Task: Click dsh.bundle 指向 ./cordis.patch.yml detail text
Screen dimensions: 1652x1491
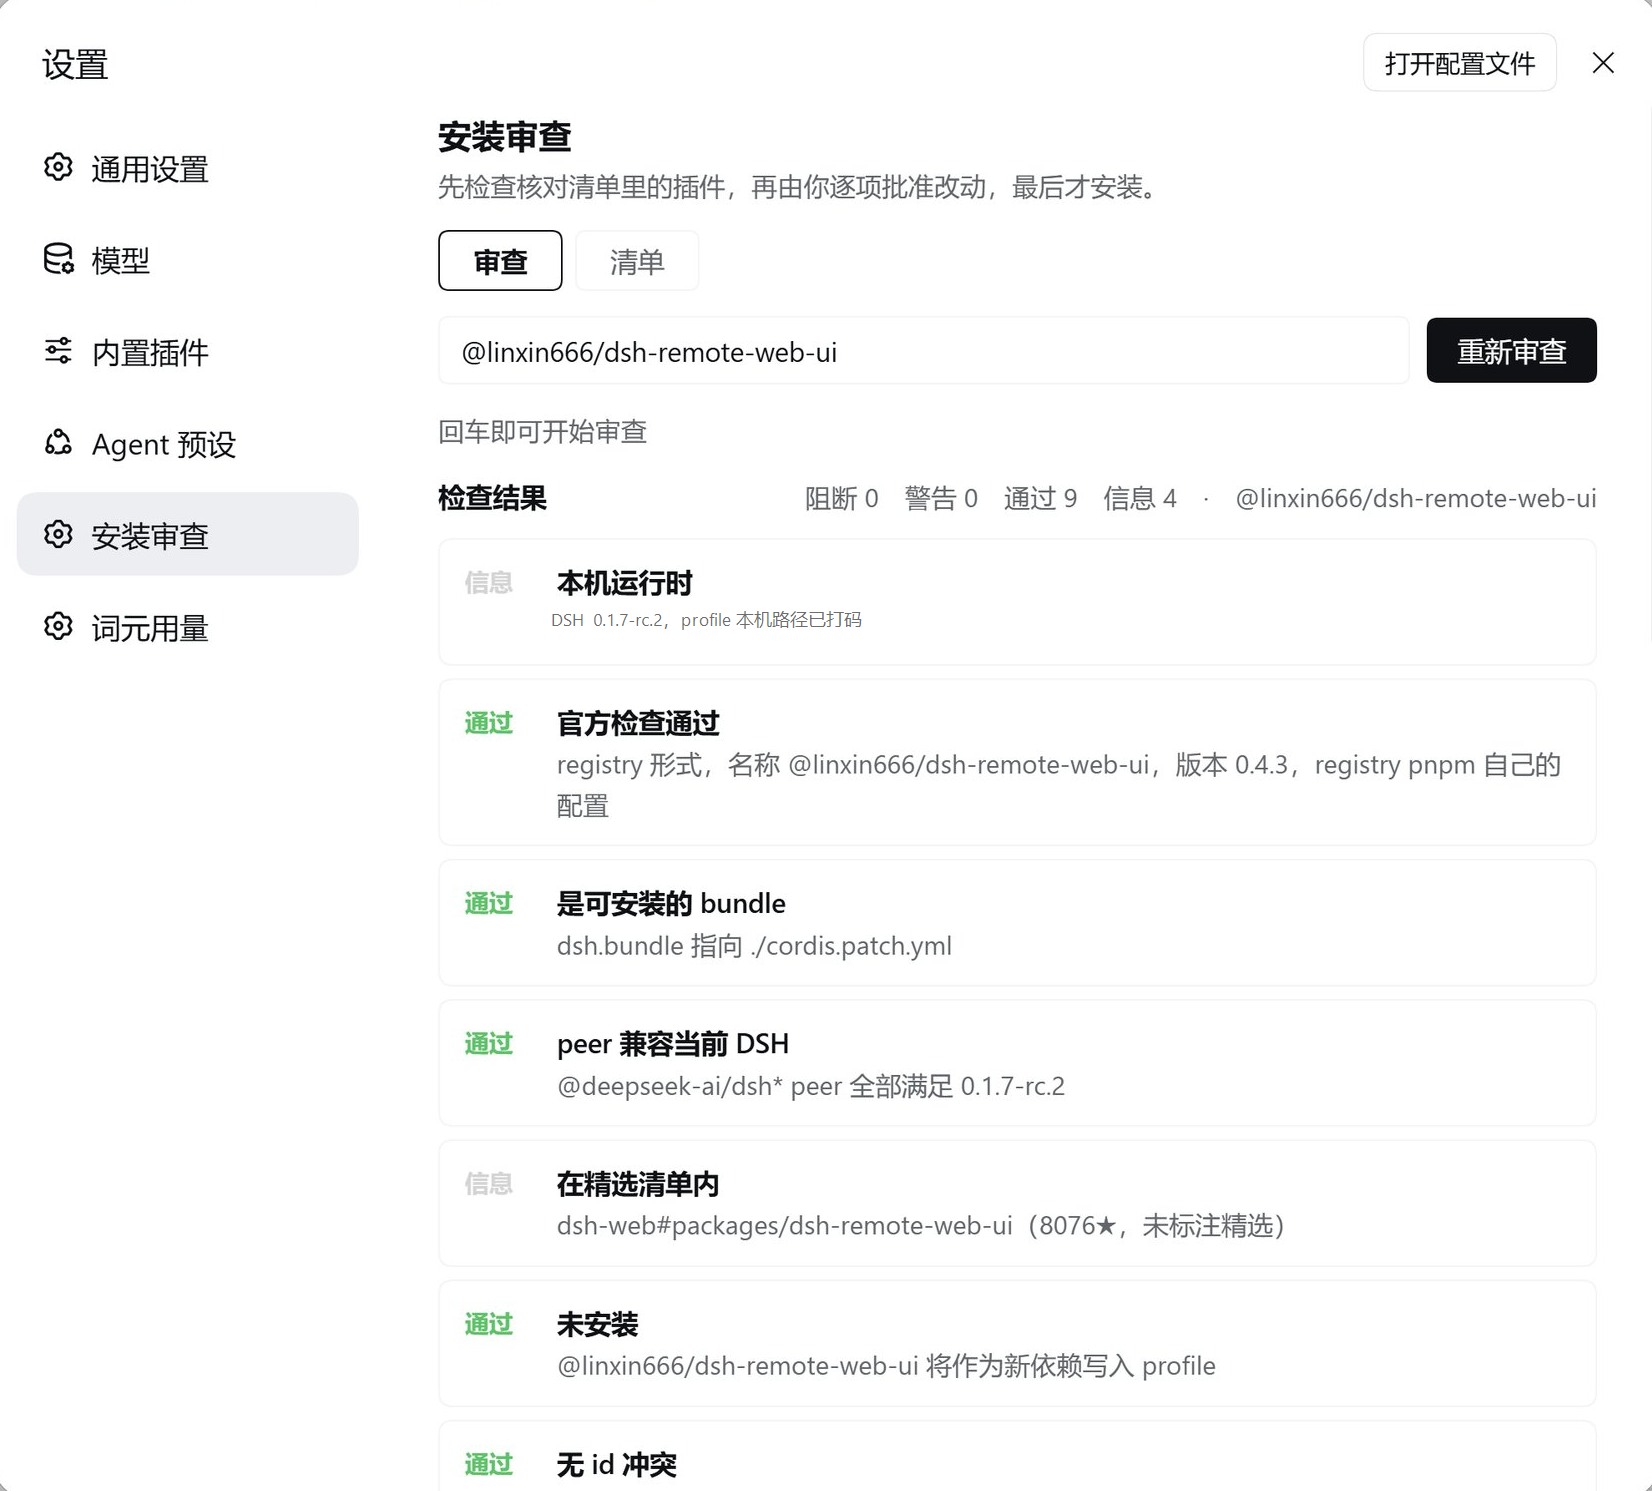Action: click(754, 945)
